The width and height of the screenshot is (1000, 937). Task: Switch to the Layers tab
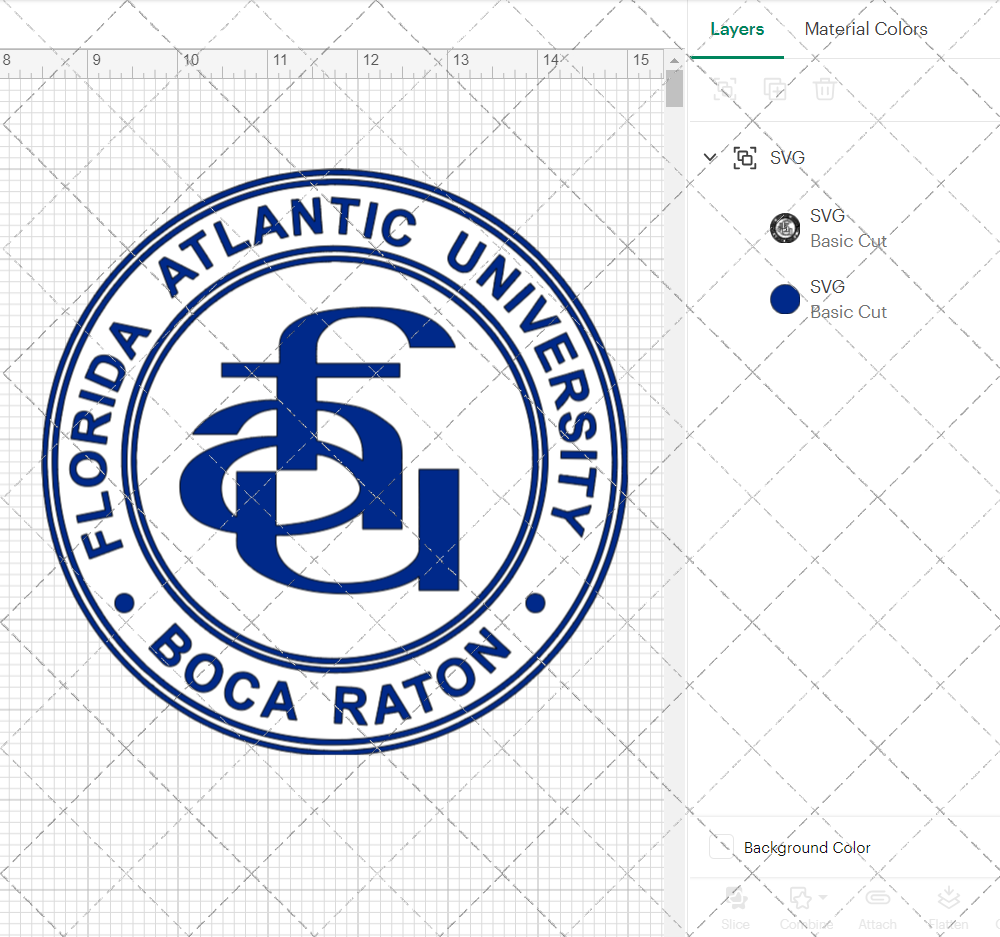tap(737, 29)
